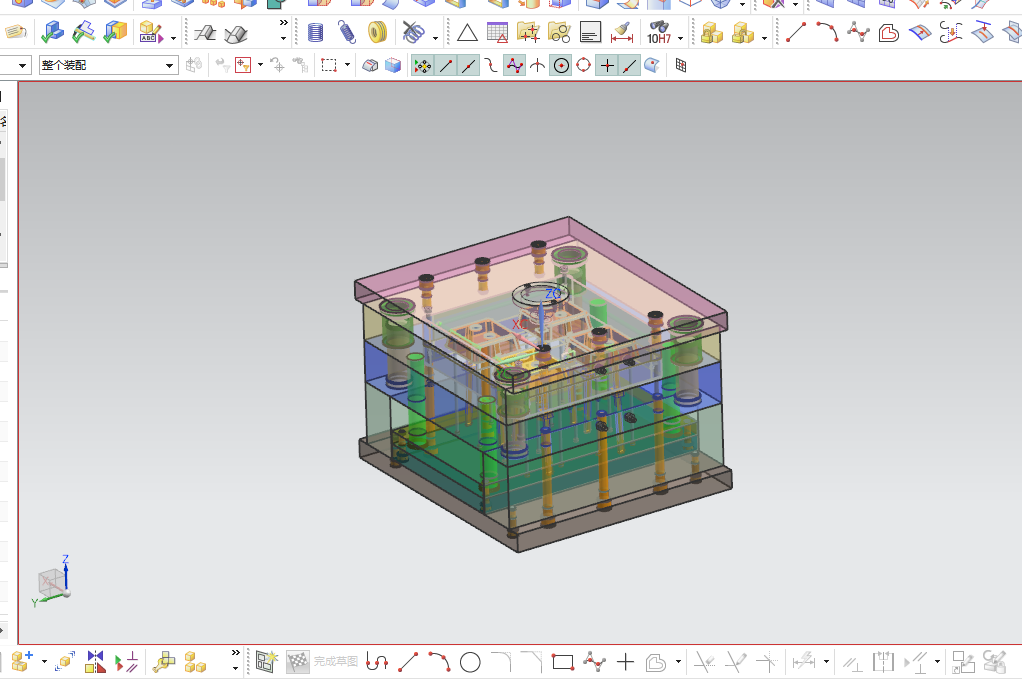The width and height of the screenshot is (1022, 679).
Task: Click the ZC axis label on model
Action: tap(553, 294)
